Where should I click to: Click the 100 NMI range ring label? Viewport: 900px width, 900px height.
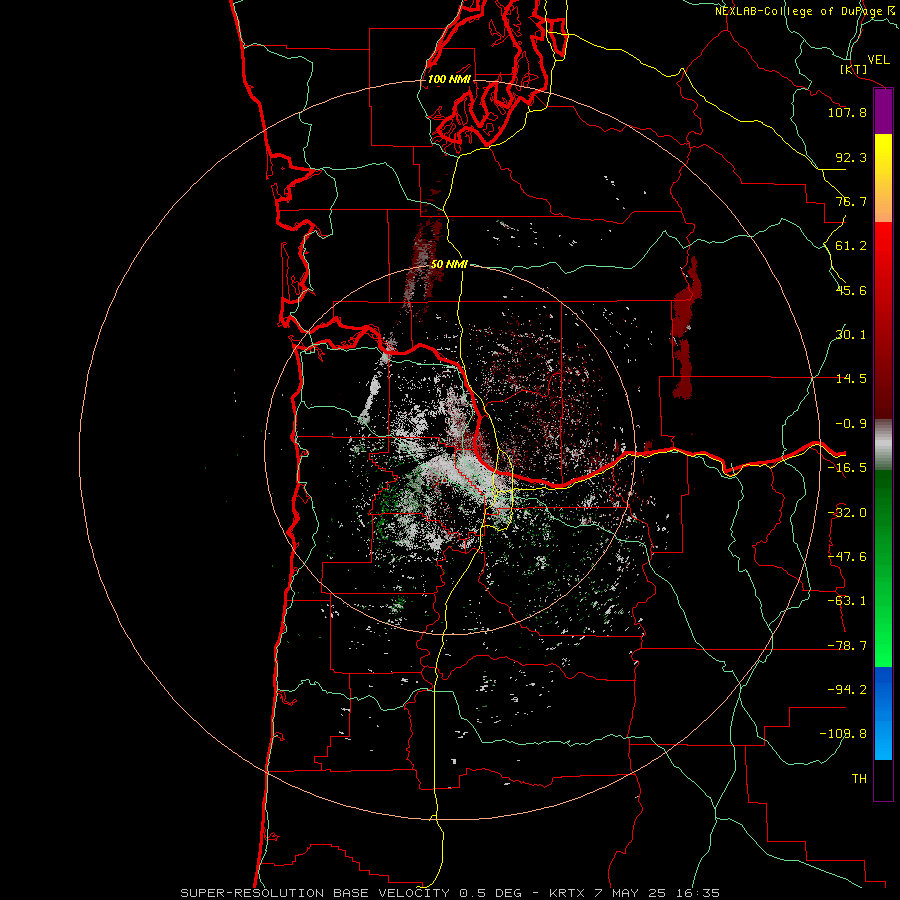449,79
